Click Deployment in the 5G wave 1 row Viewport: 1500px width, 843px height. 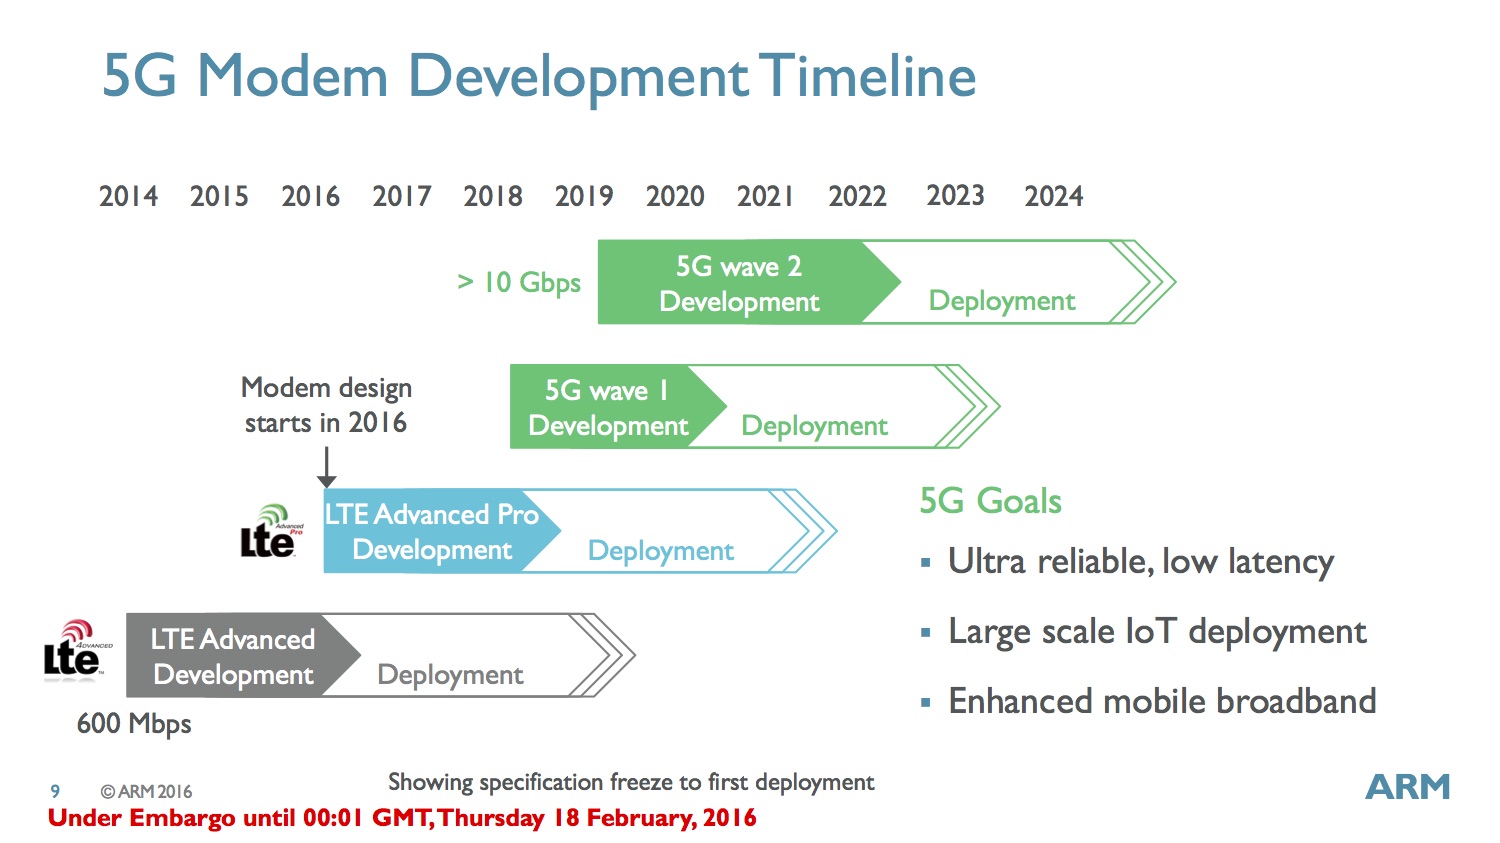(814, 426)
